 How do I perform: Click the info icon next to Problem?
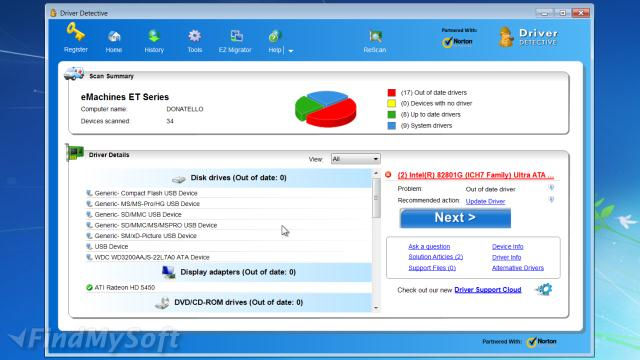(x=551, y=188)
